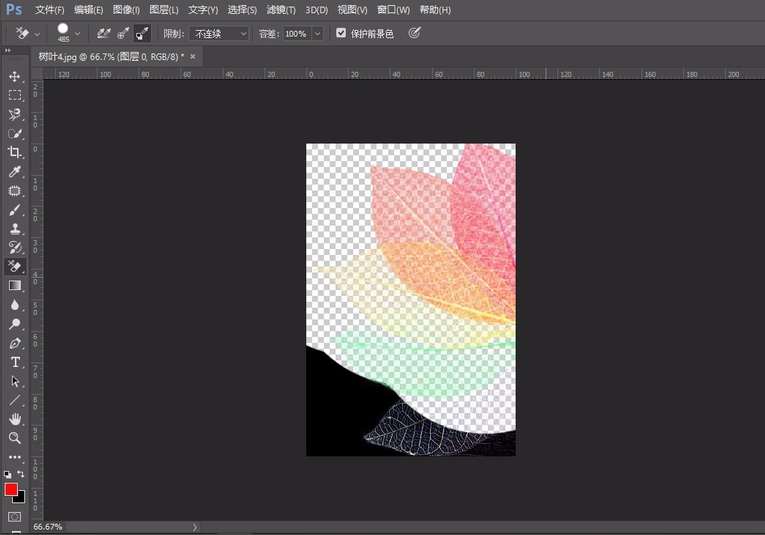Open the 限制 mode dropdown
Image resolution: width=765 pixels, height=535 pixels.
point(220,33)
